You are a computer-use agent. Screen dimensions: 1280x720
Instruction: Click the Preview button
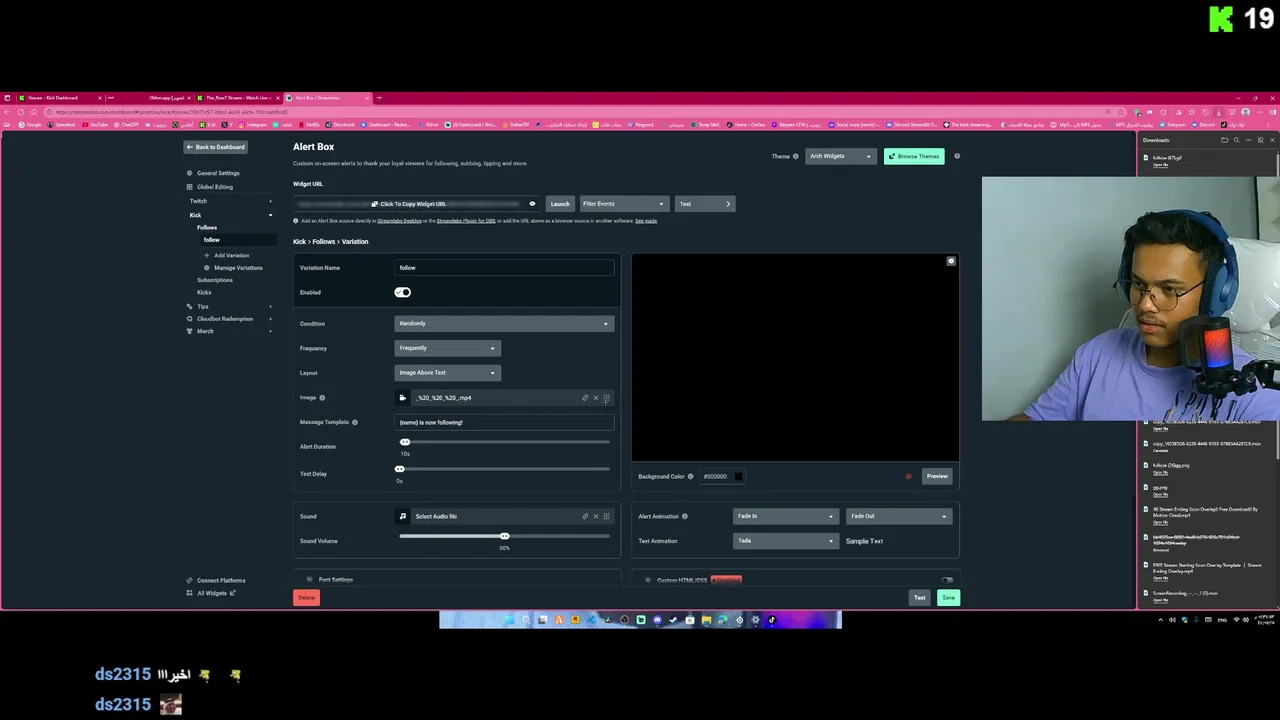937,477
